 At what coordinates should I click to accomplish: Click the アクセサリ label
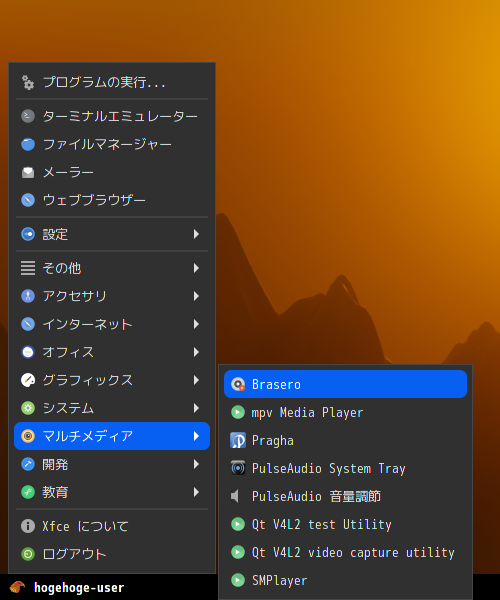pos(74,296)
